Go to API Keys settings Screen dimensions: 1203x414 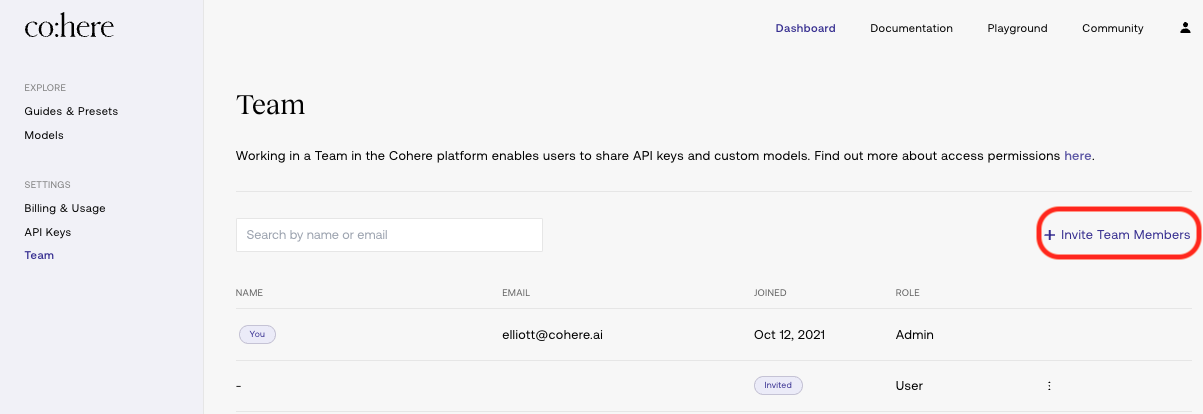pos(48,232)
